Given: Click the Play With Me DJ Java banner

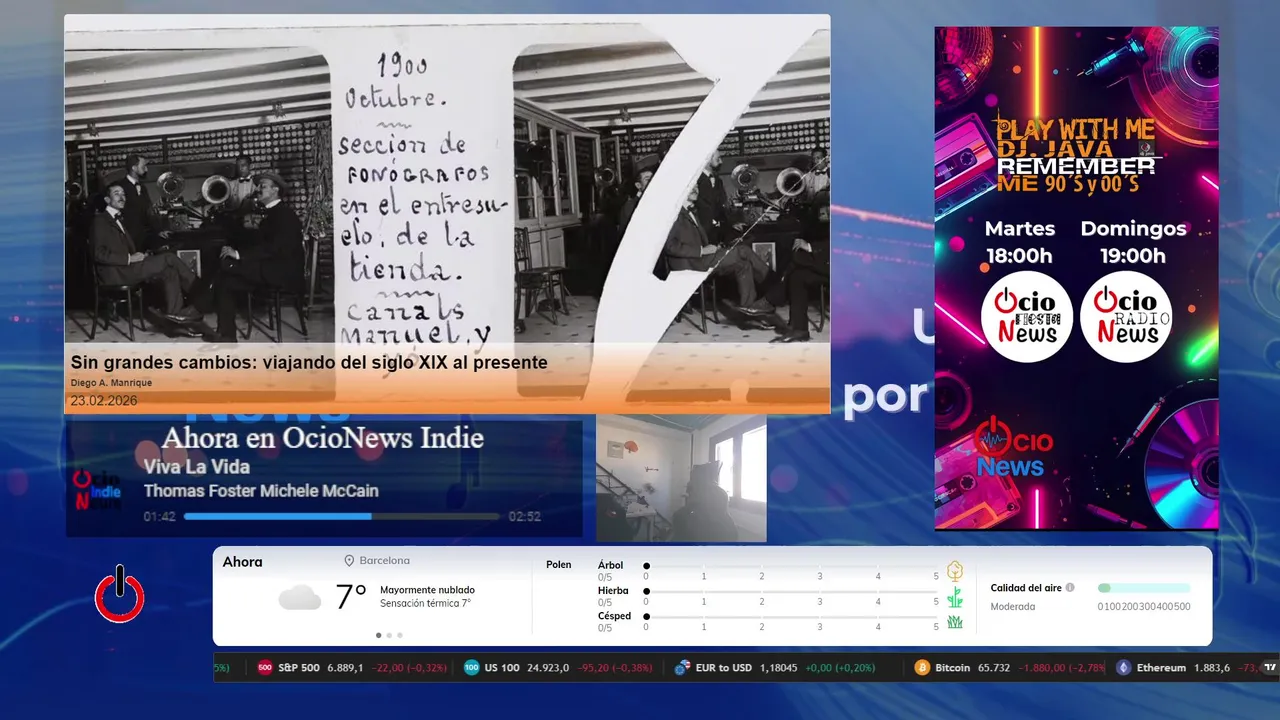Looking at the screenshot, I should click(x=1077, y=278).
